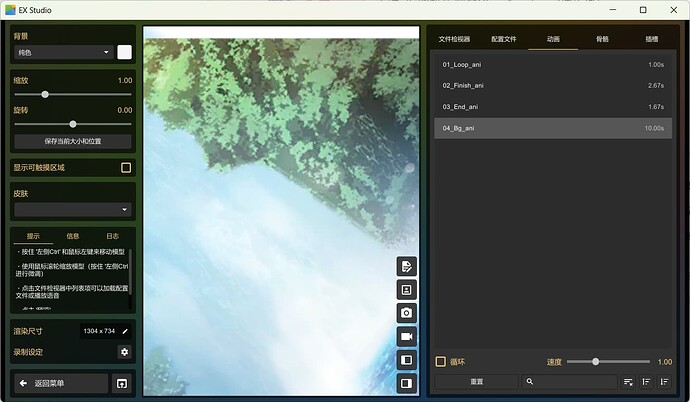Click the 10.00s duration of 04_Bg_ani
Viewport: 690px width, 402px height.
coord(654,128)
